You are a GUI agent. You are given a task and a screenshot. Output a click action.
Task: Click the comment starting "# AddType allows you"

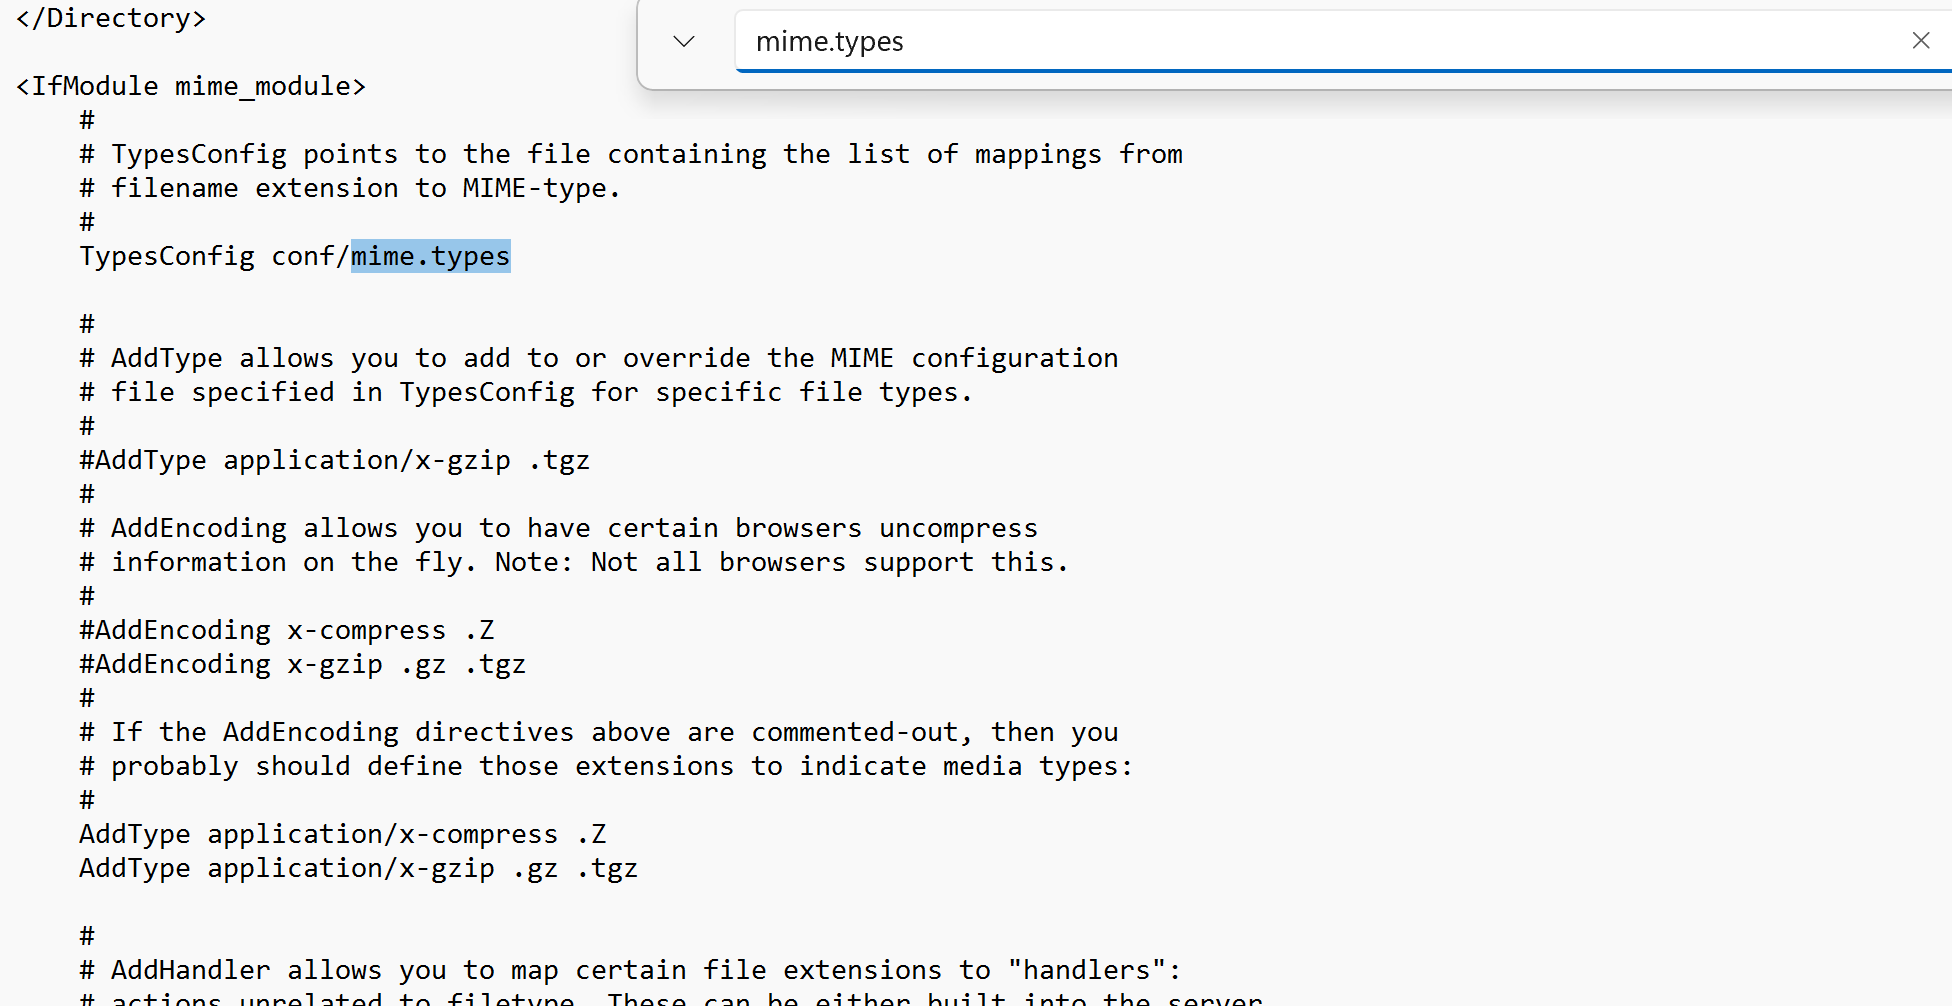tap(599, 358)
